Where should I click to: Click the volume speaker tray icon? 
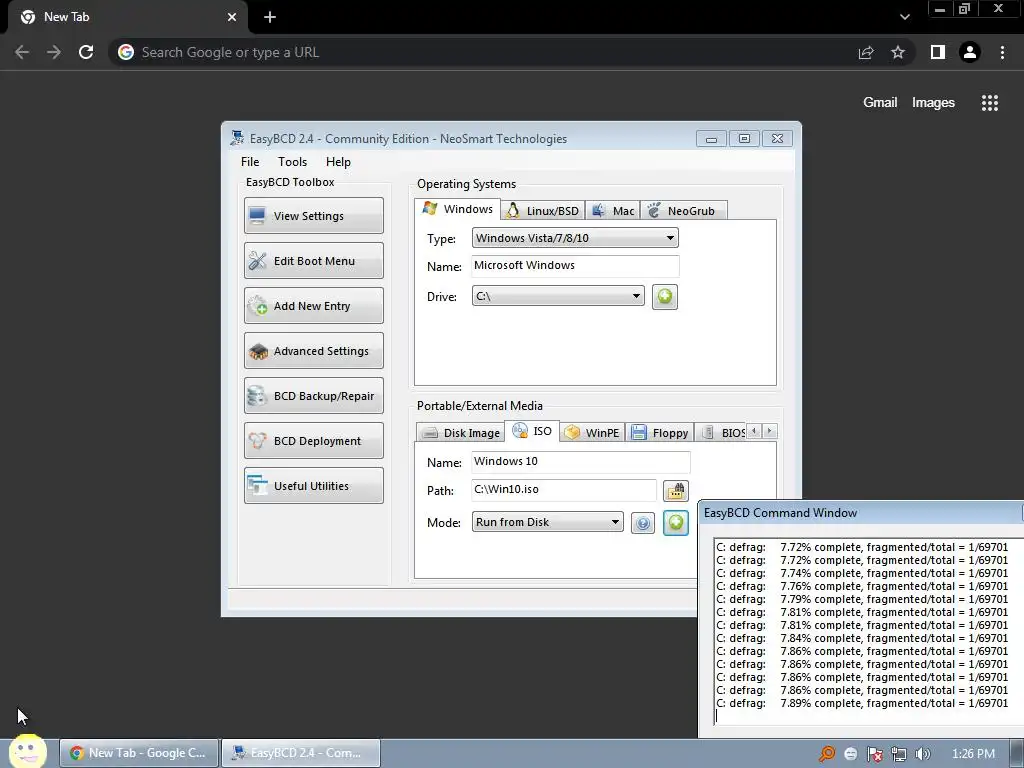click(922, 754)
